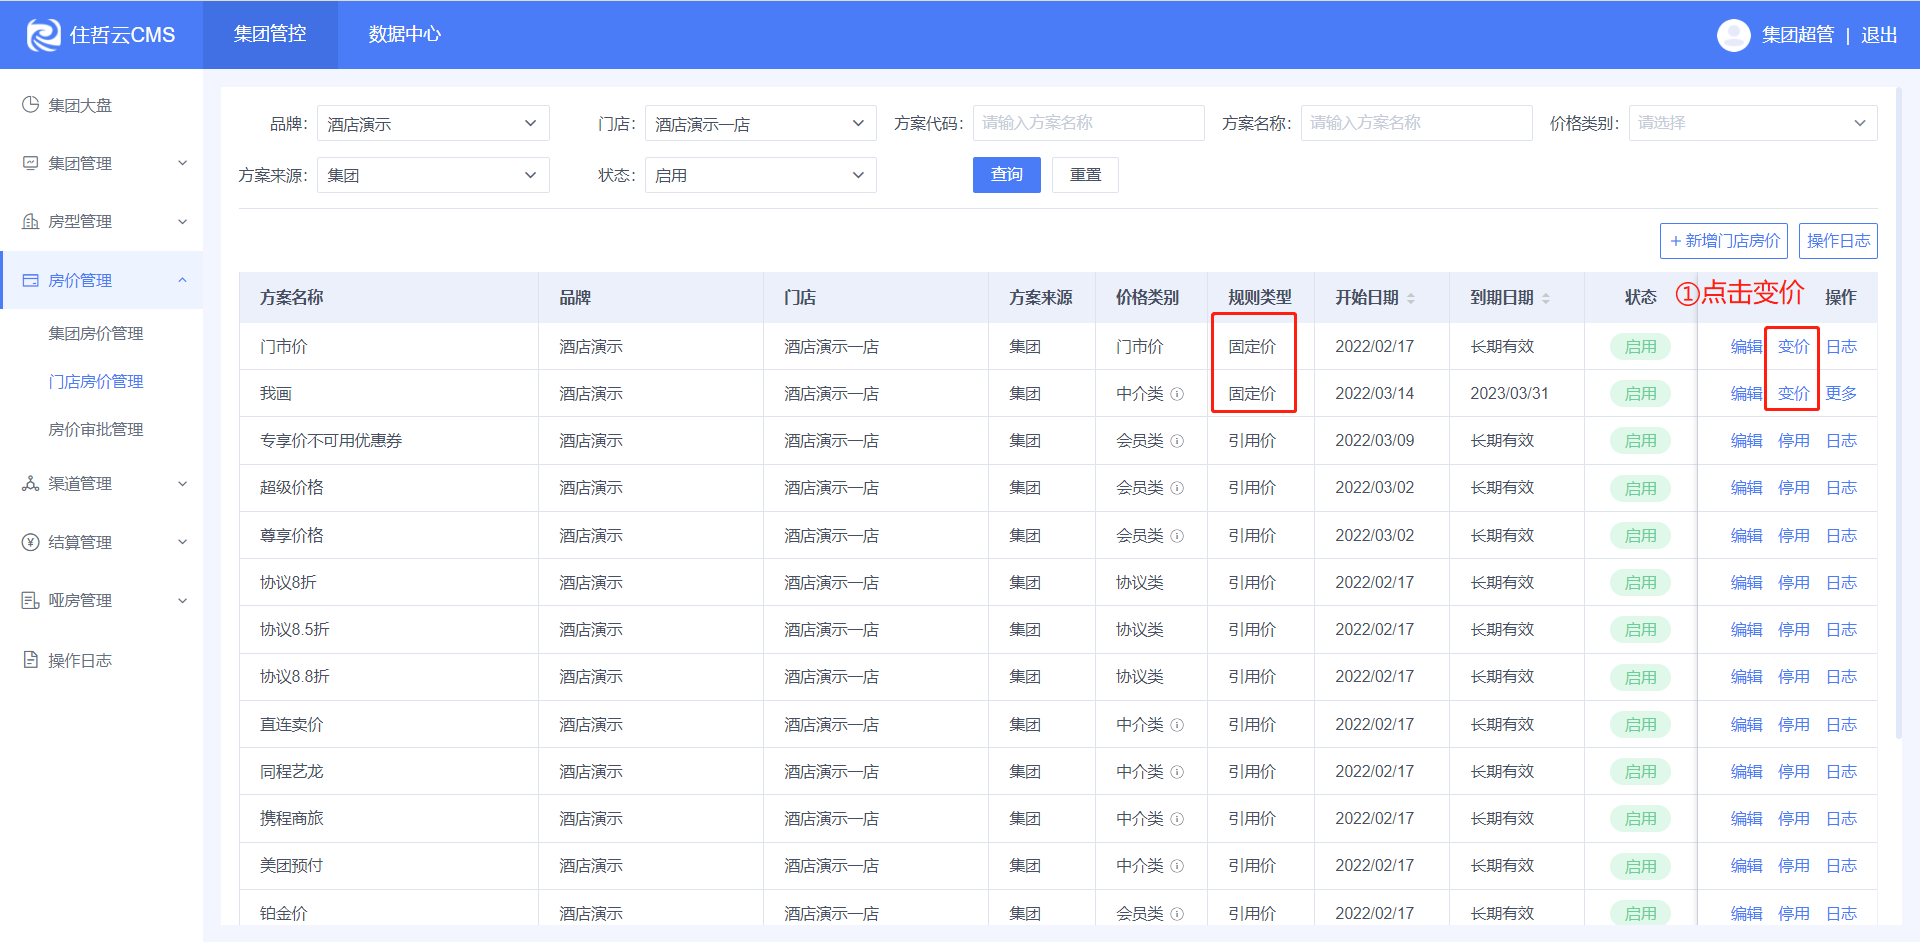Click the 操作日志 button above table
The height and width of the screenshot is (942, 1920).
[1838, 241]
